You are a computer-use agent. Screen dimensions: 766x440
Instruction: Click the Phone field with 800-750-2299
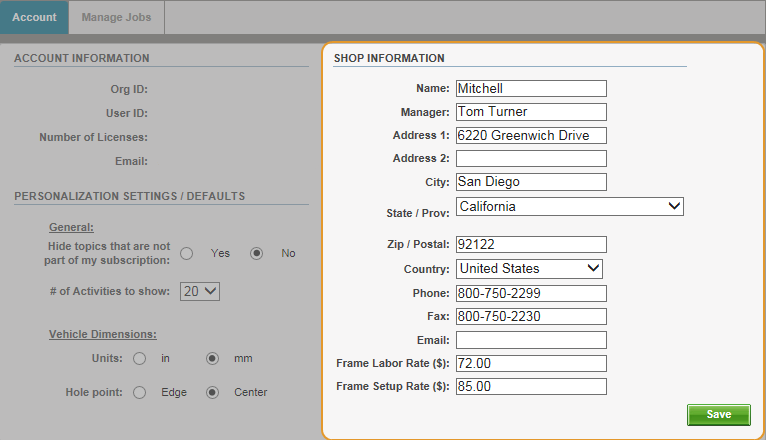tap(532, 293)
